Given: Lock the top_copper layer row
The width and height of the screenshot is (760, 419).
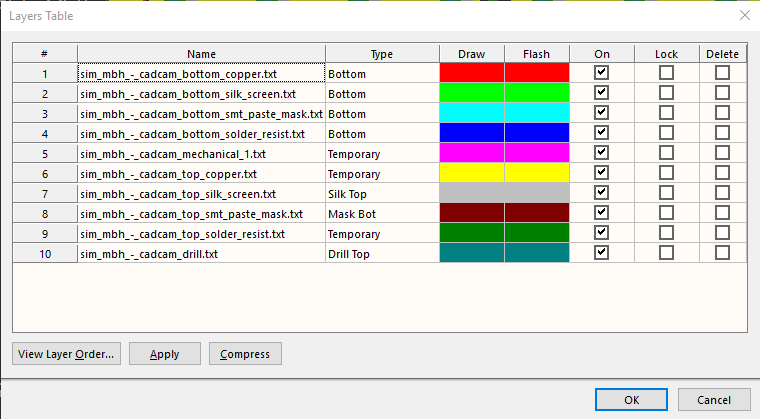Looking at the screenshot, I should [x=666, y=173].
